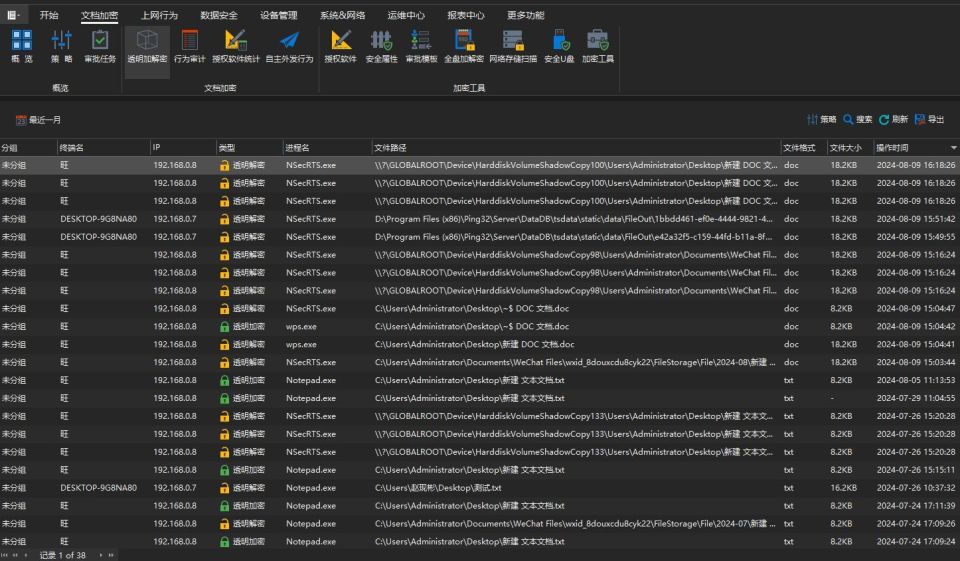Switch to the 设备管理 tab
Viewport: 960px width, 561px height.
[x=279, y=15]
